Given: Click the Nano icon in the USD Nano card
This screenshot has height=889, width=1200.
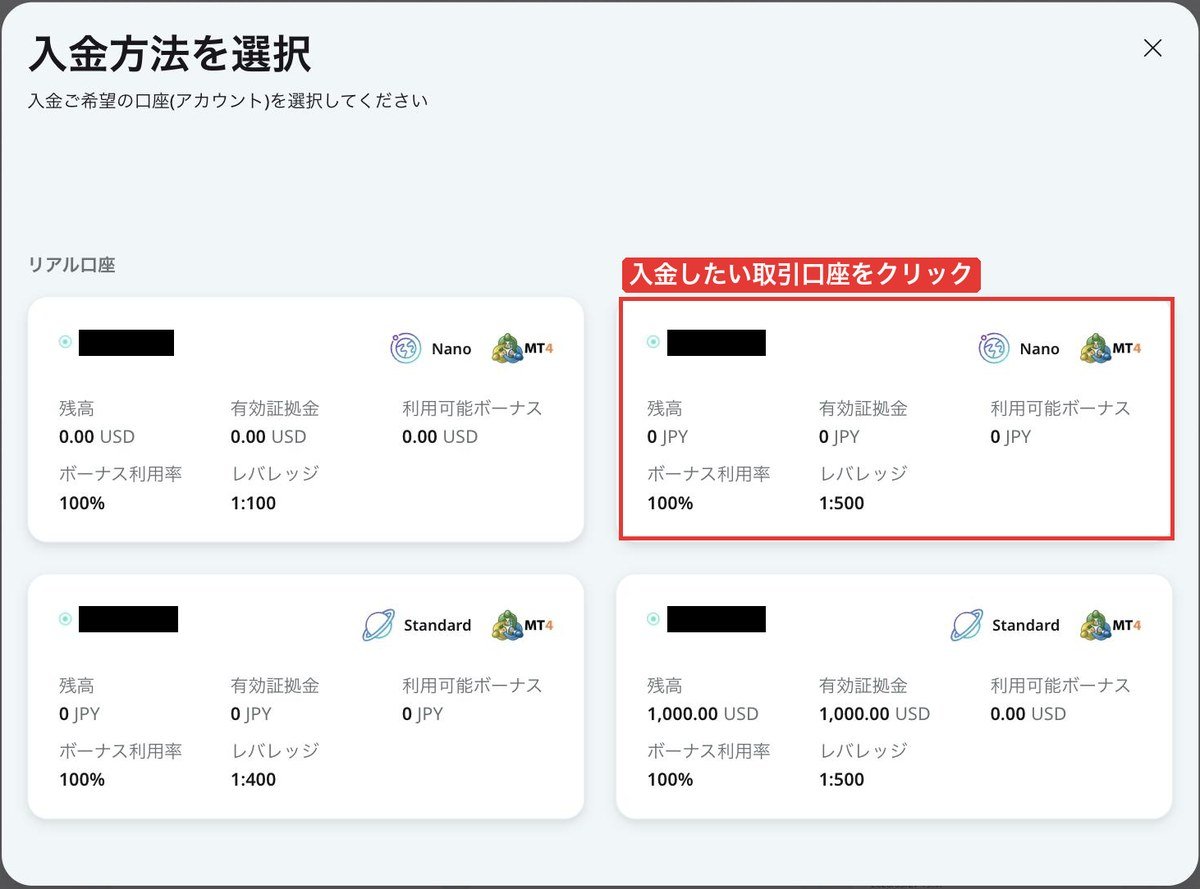Looking at the screenshot, I should (406, 349).
